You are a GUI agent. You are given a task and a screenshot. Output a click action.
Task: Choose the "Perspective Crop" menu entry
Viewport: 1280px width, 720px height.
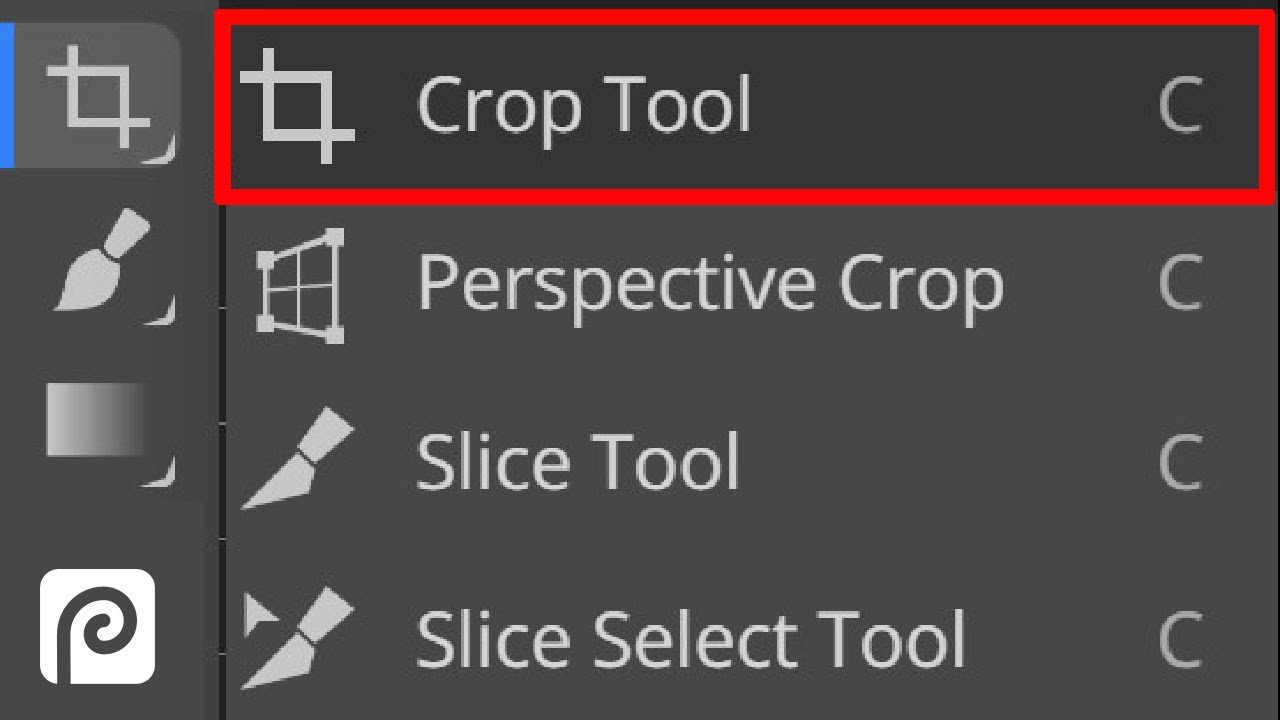coord(710,285)
